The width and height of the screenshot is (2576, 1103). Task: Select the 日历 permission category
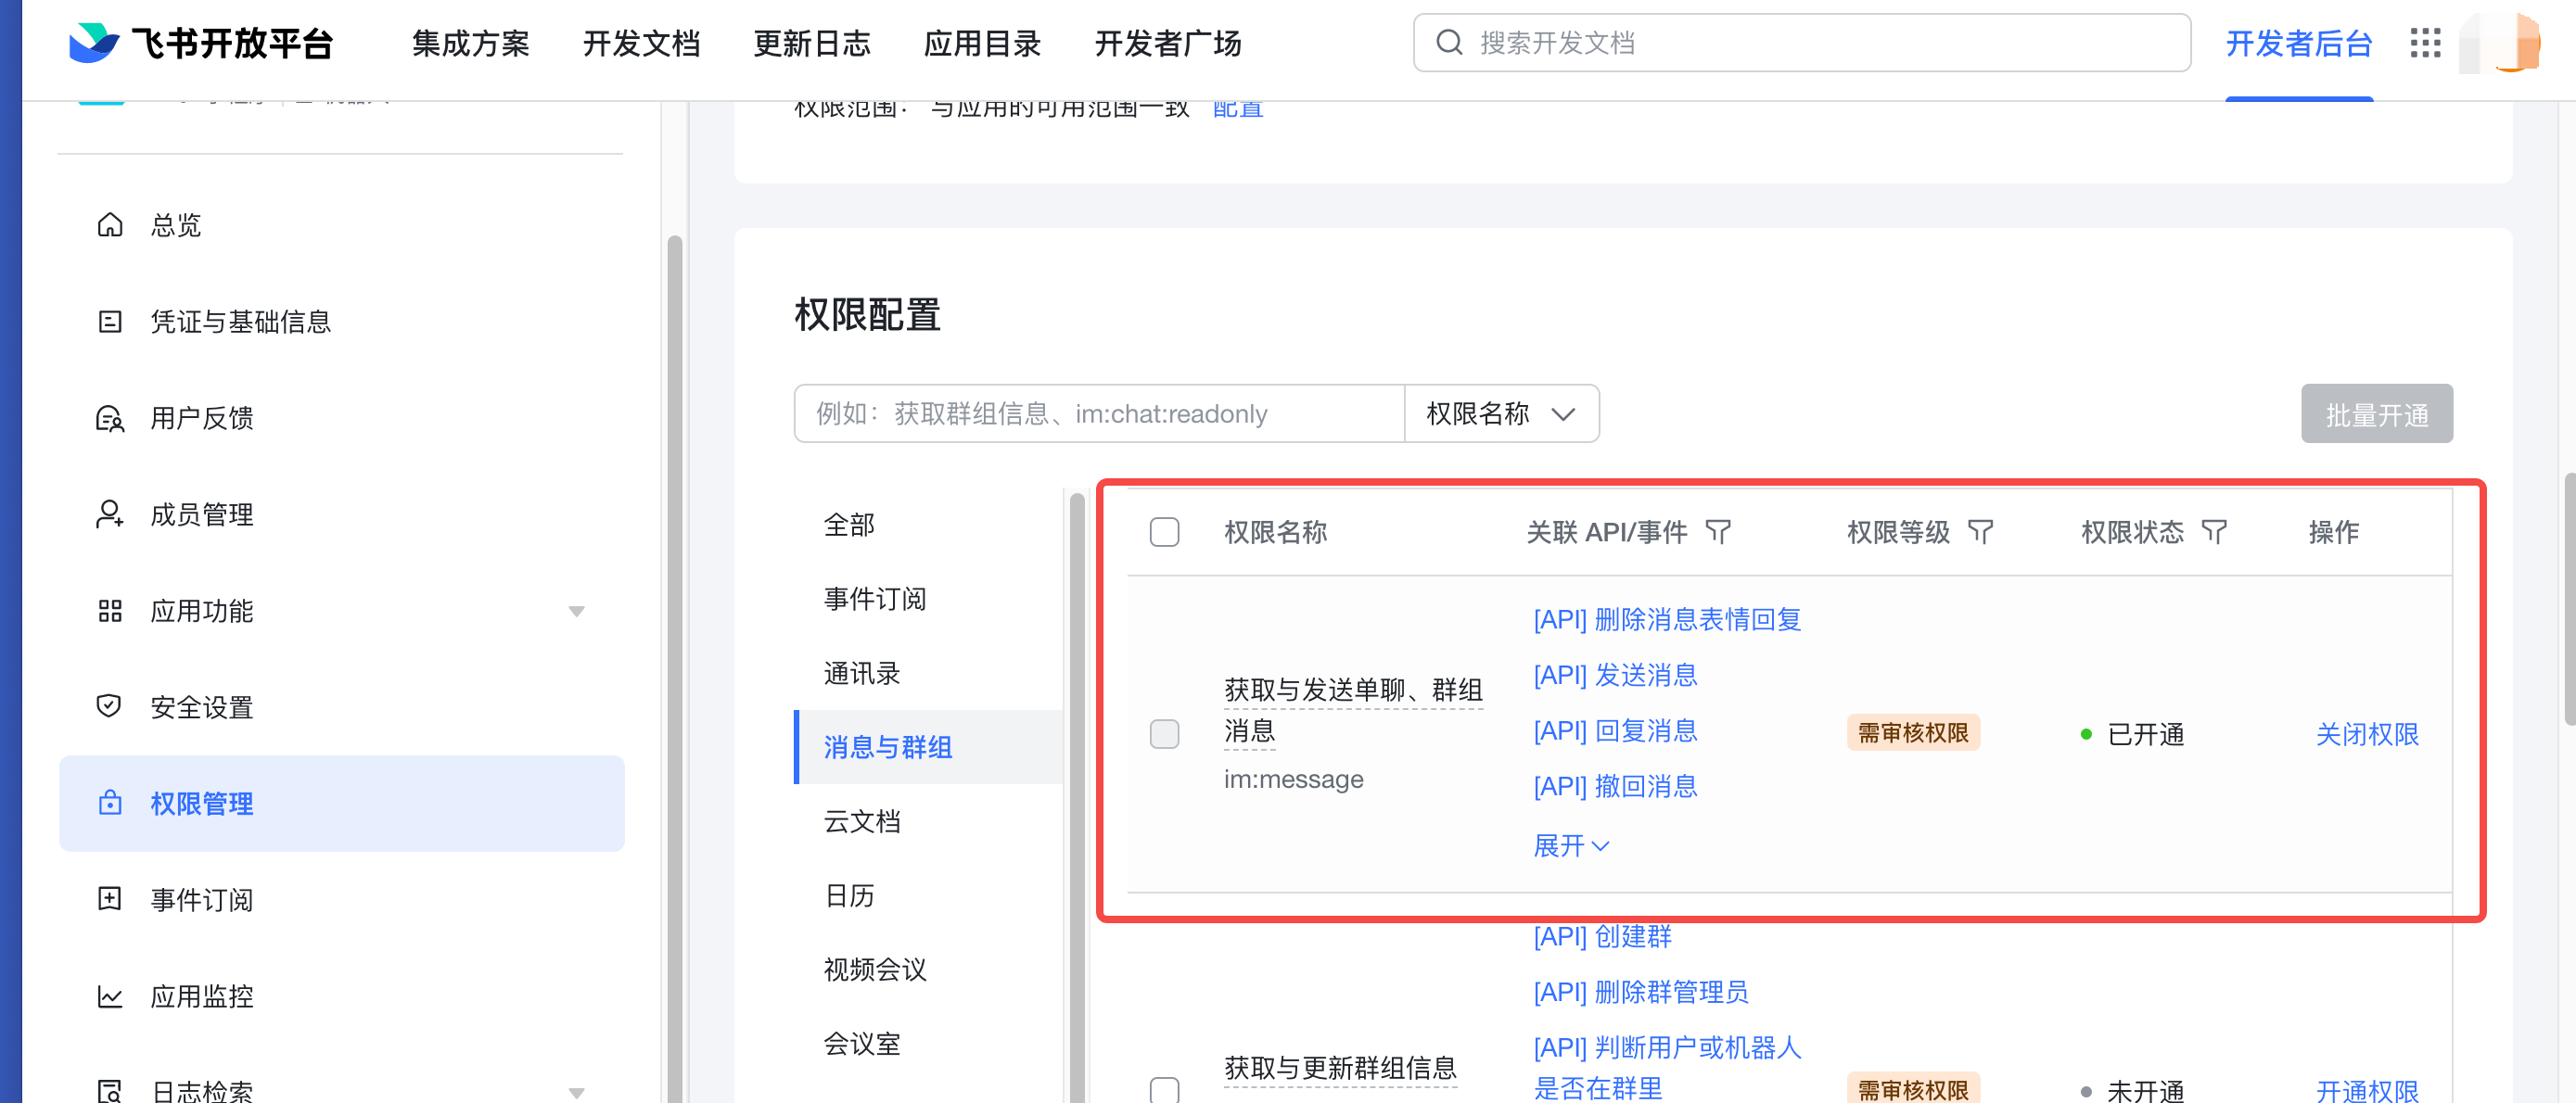pyautogui.click(x=928, y=895)
